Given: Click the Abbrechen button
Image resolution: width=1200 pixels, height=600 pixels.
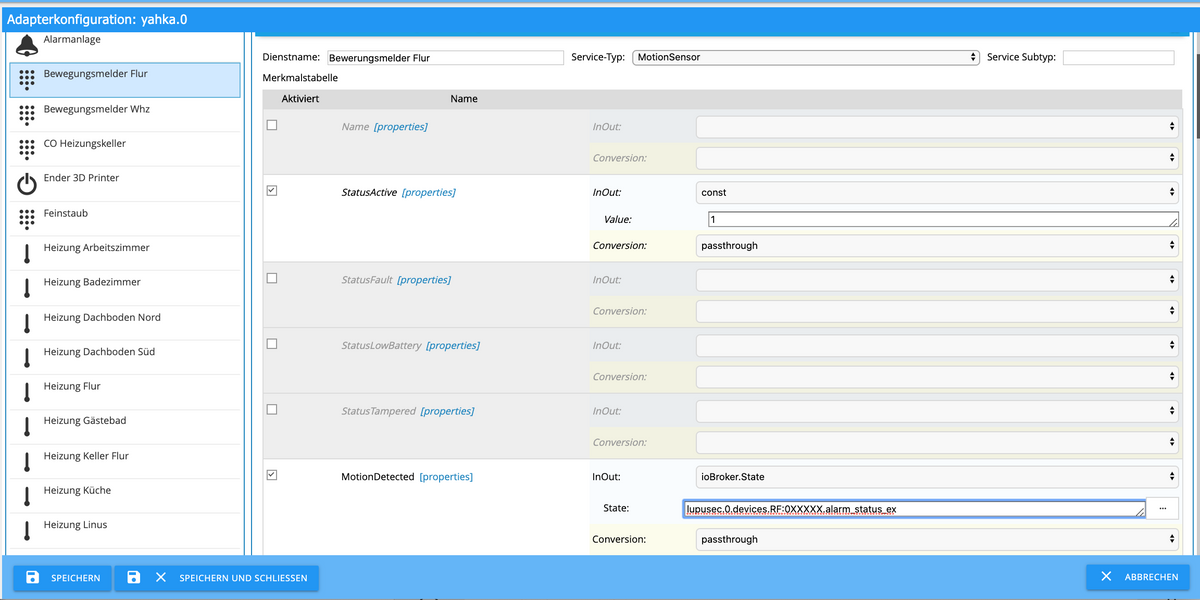Looking at the screenshot, I should click(1138, 577).
